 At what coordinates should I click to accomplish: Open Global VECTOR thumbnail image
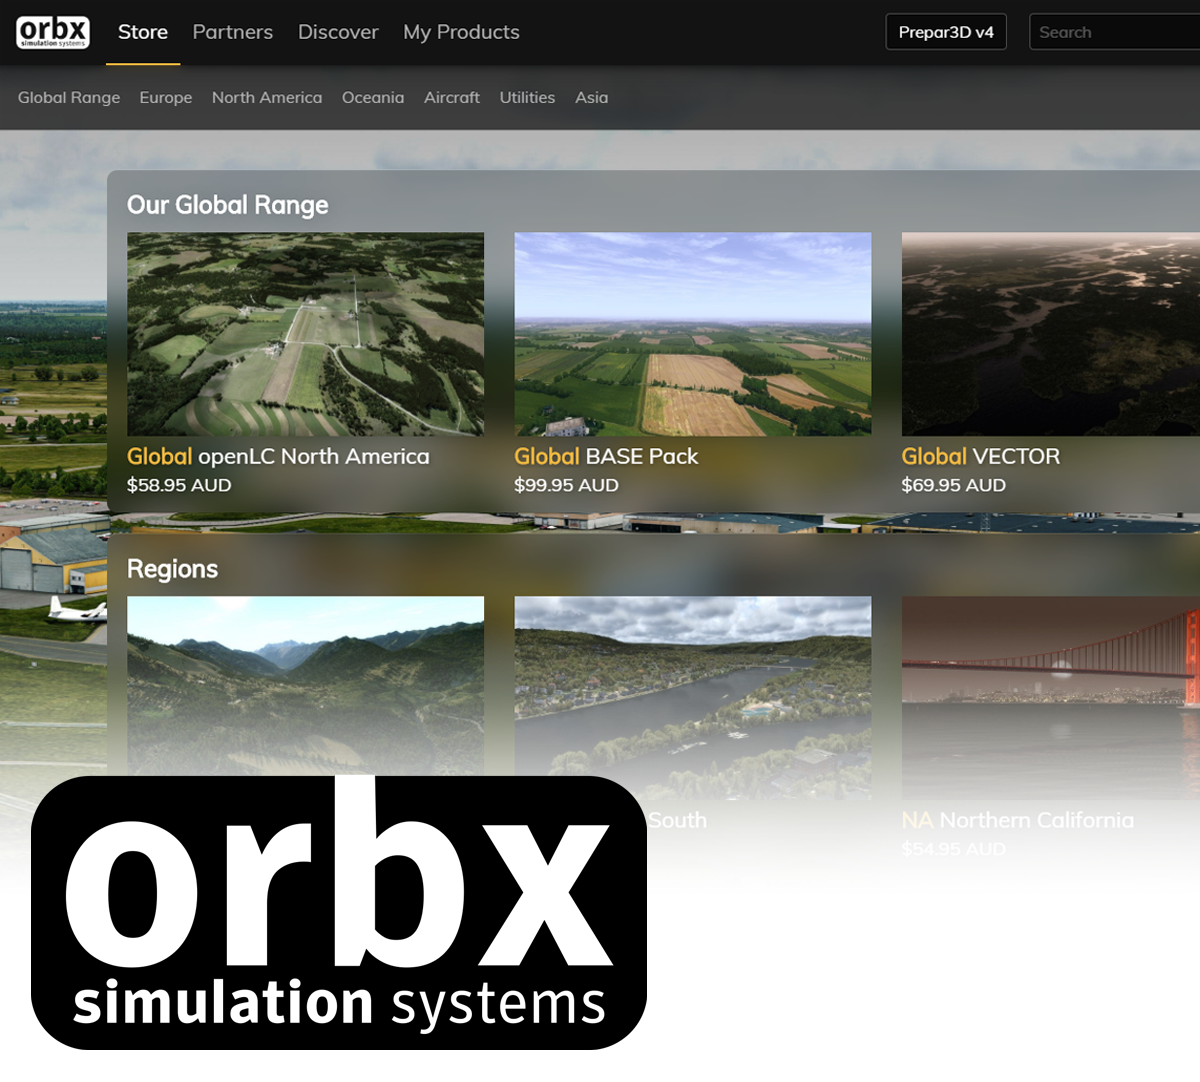tap(1050, 334)
